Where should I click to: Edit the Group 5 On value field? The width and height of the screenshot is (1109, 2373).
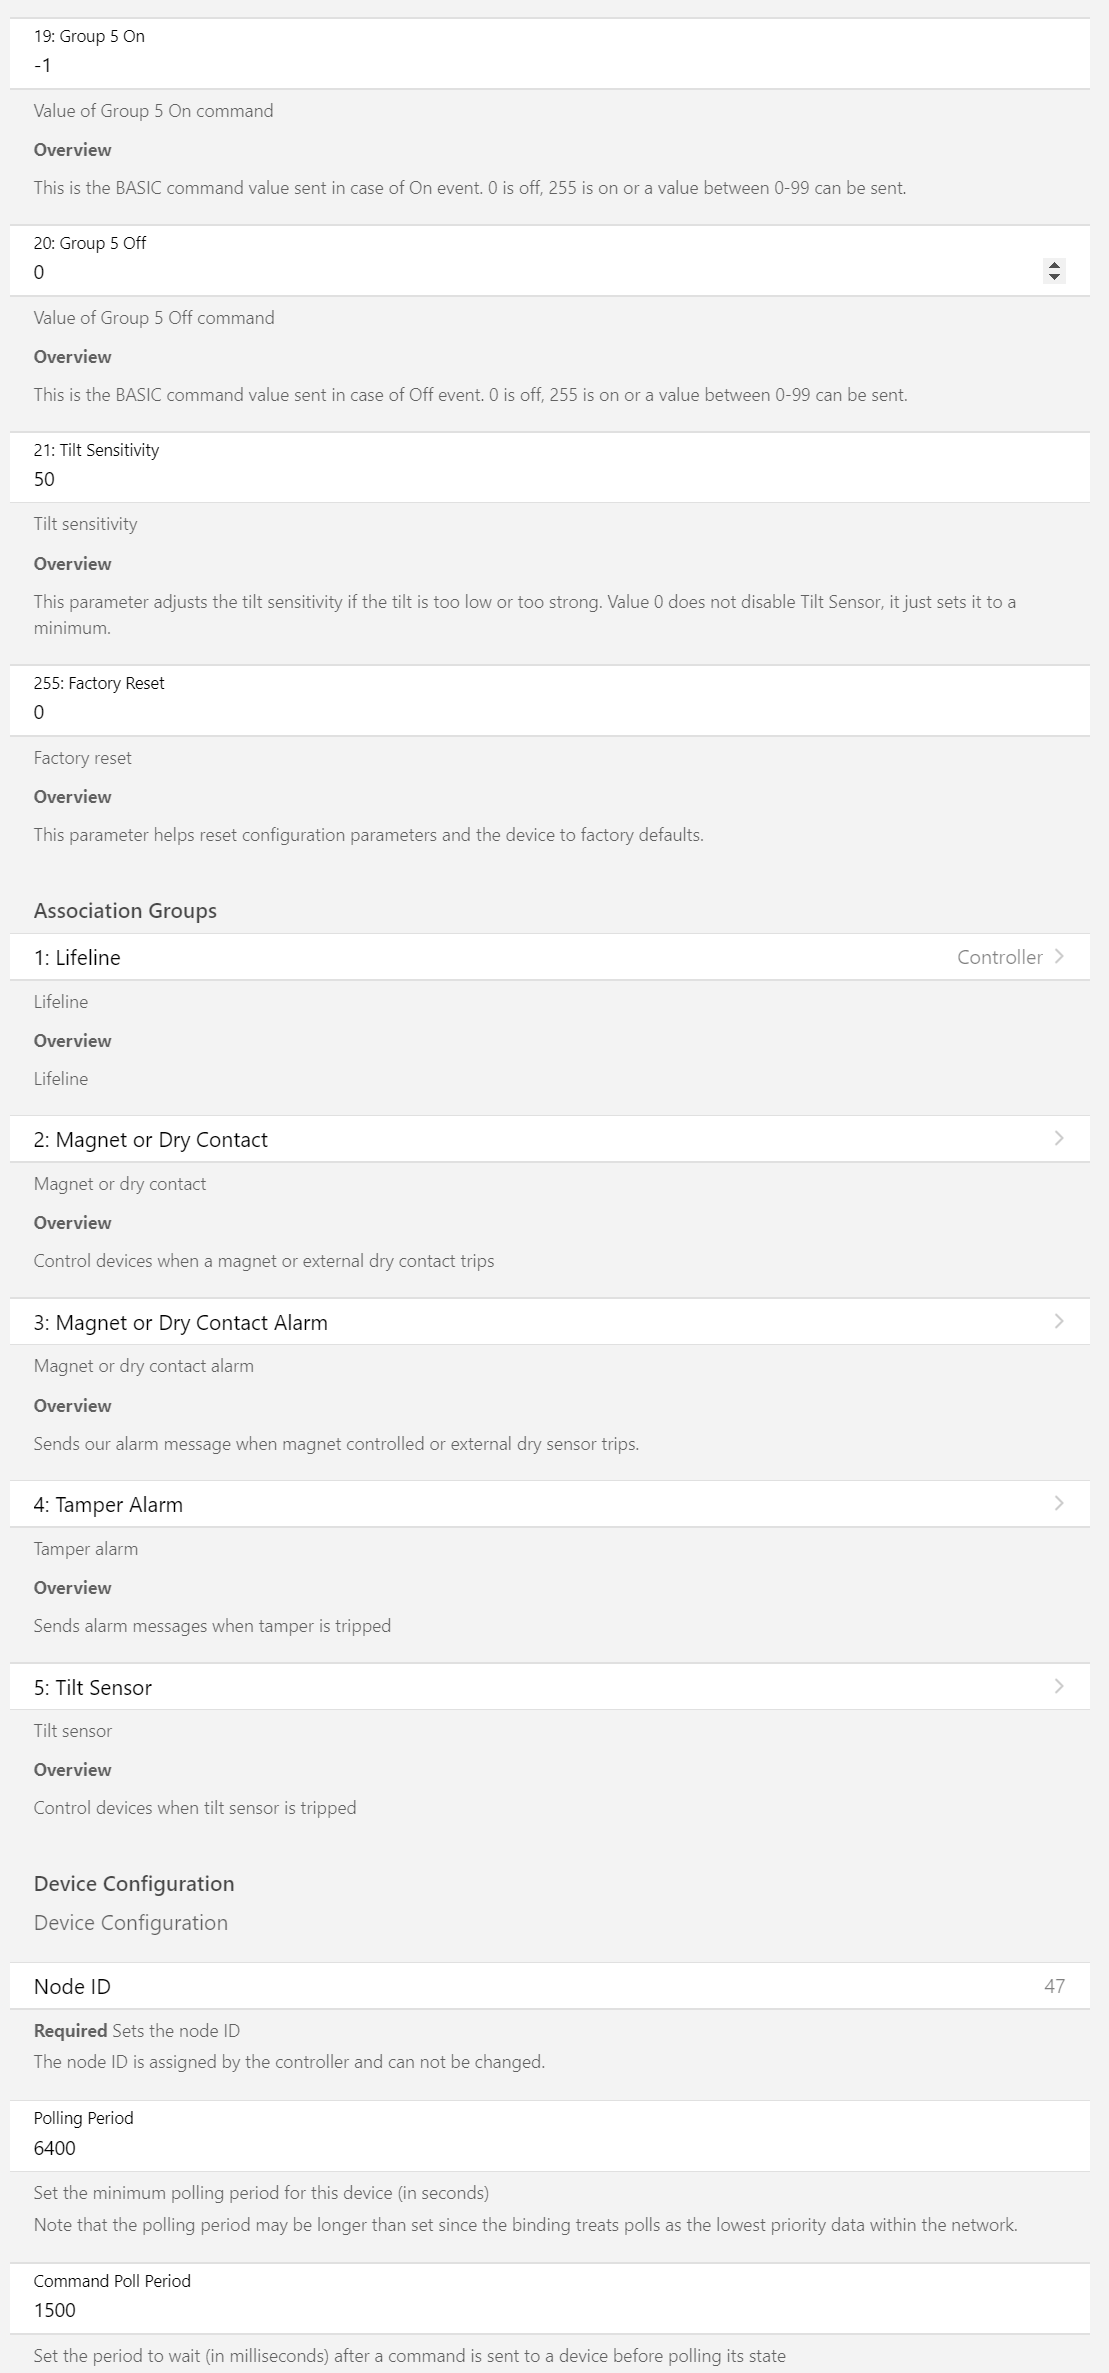point(550,66)
